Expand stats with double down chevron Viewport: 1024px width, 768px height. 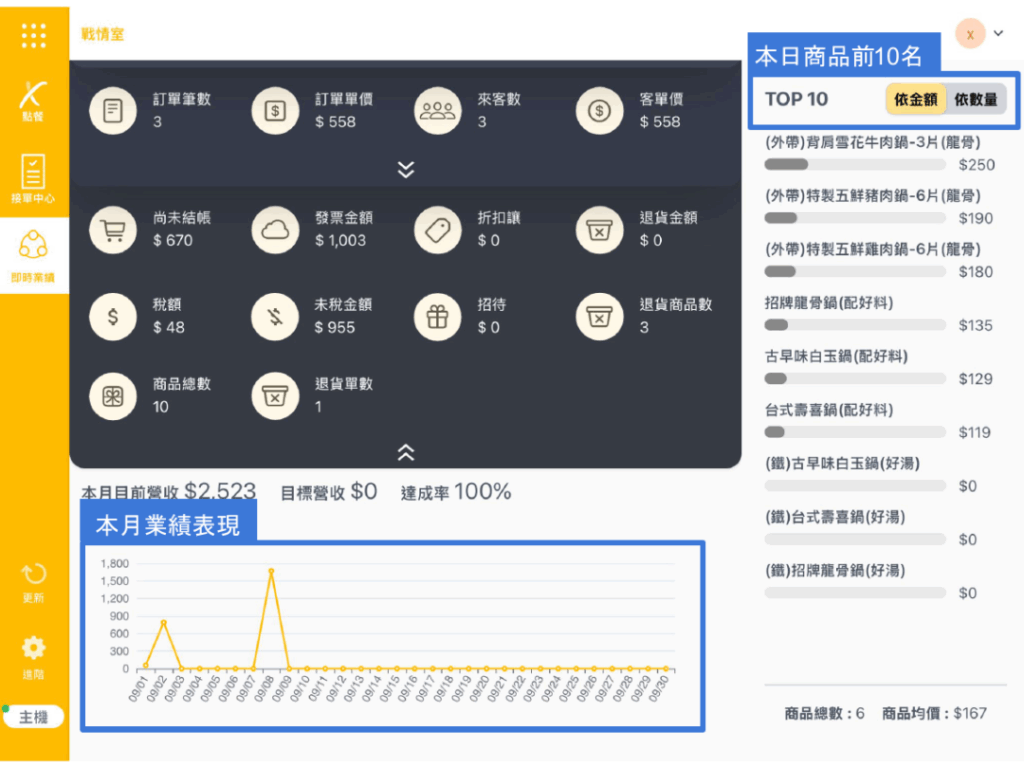(405, 169)
